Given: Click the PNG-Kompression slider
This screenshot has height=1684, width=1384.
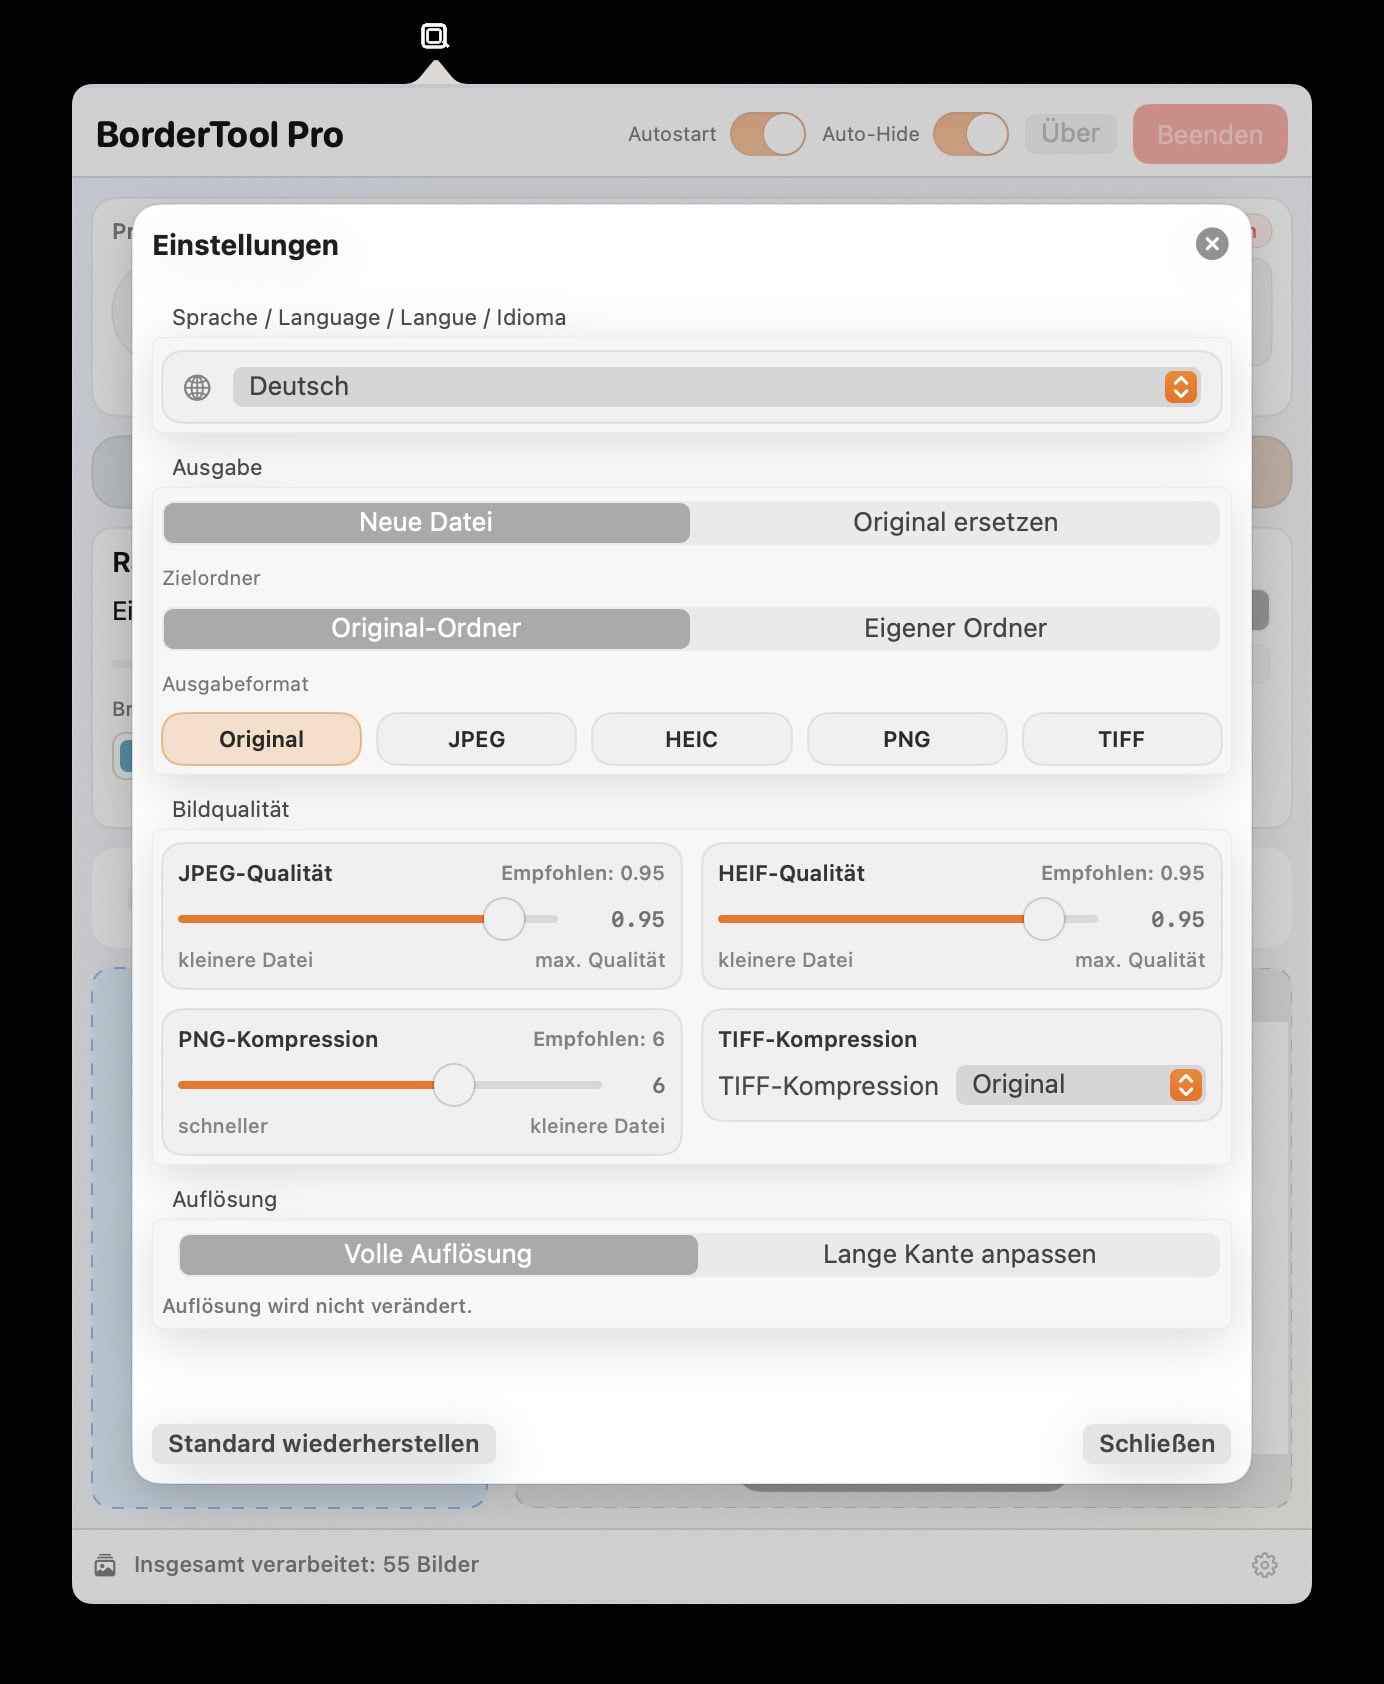Looking at the screenshot, I should (x=390, y=1085).
